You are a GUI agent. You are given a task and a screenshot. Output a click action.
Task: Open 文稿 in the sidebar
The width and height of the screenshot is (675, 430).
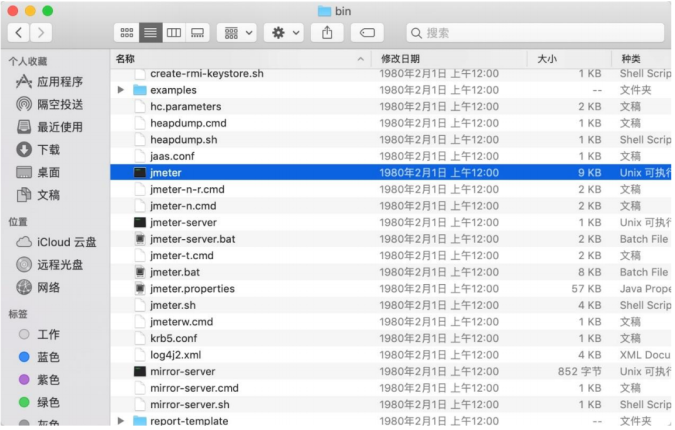pos(38,195)
